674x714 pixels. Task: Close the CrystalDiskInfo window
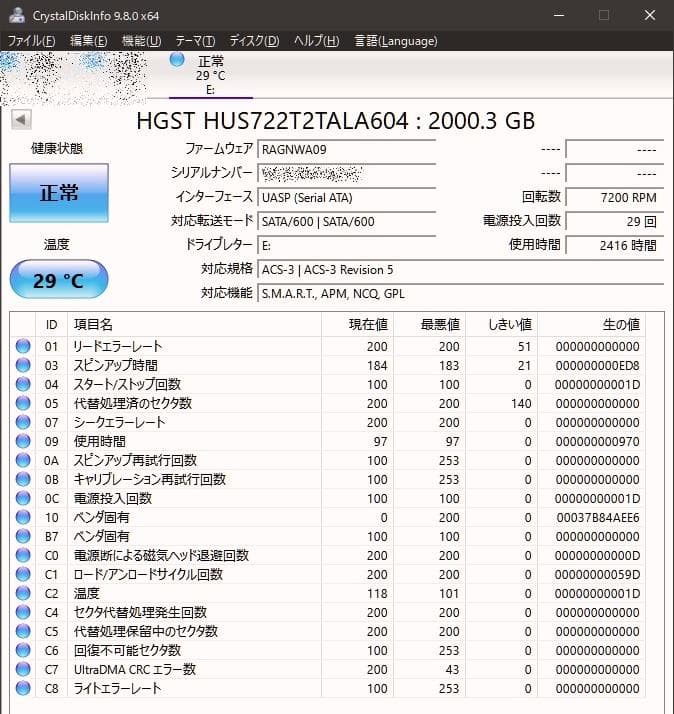pyautogui.click(x=650, y=15)
